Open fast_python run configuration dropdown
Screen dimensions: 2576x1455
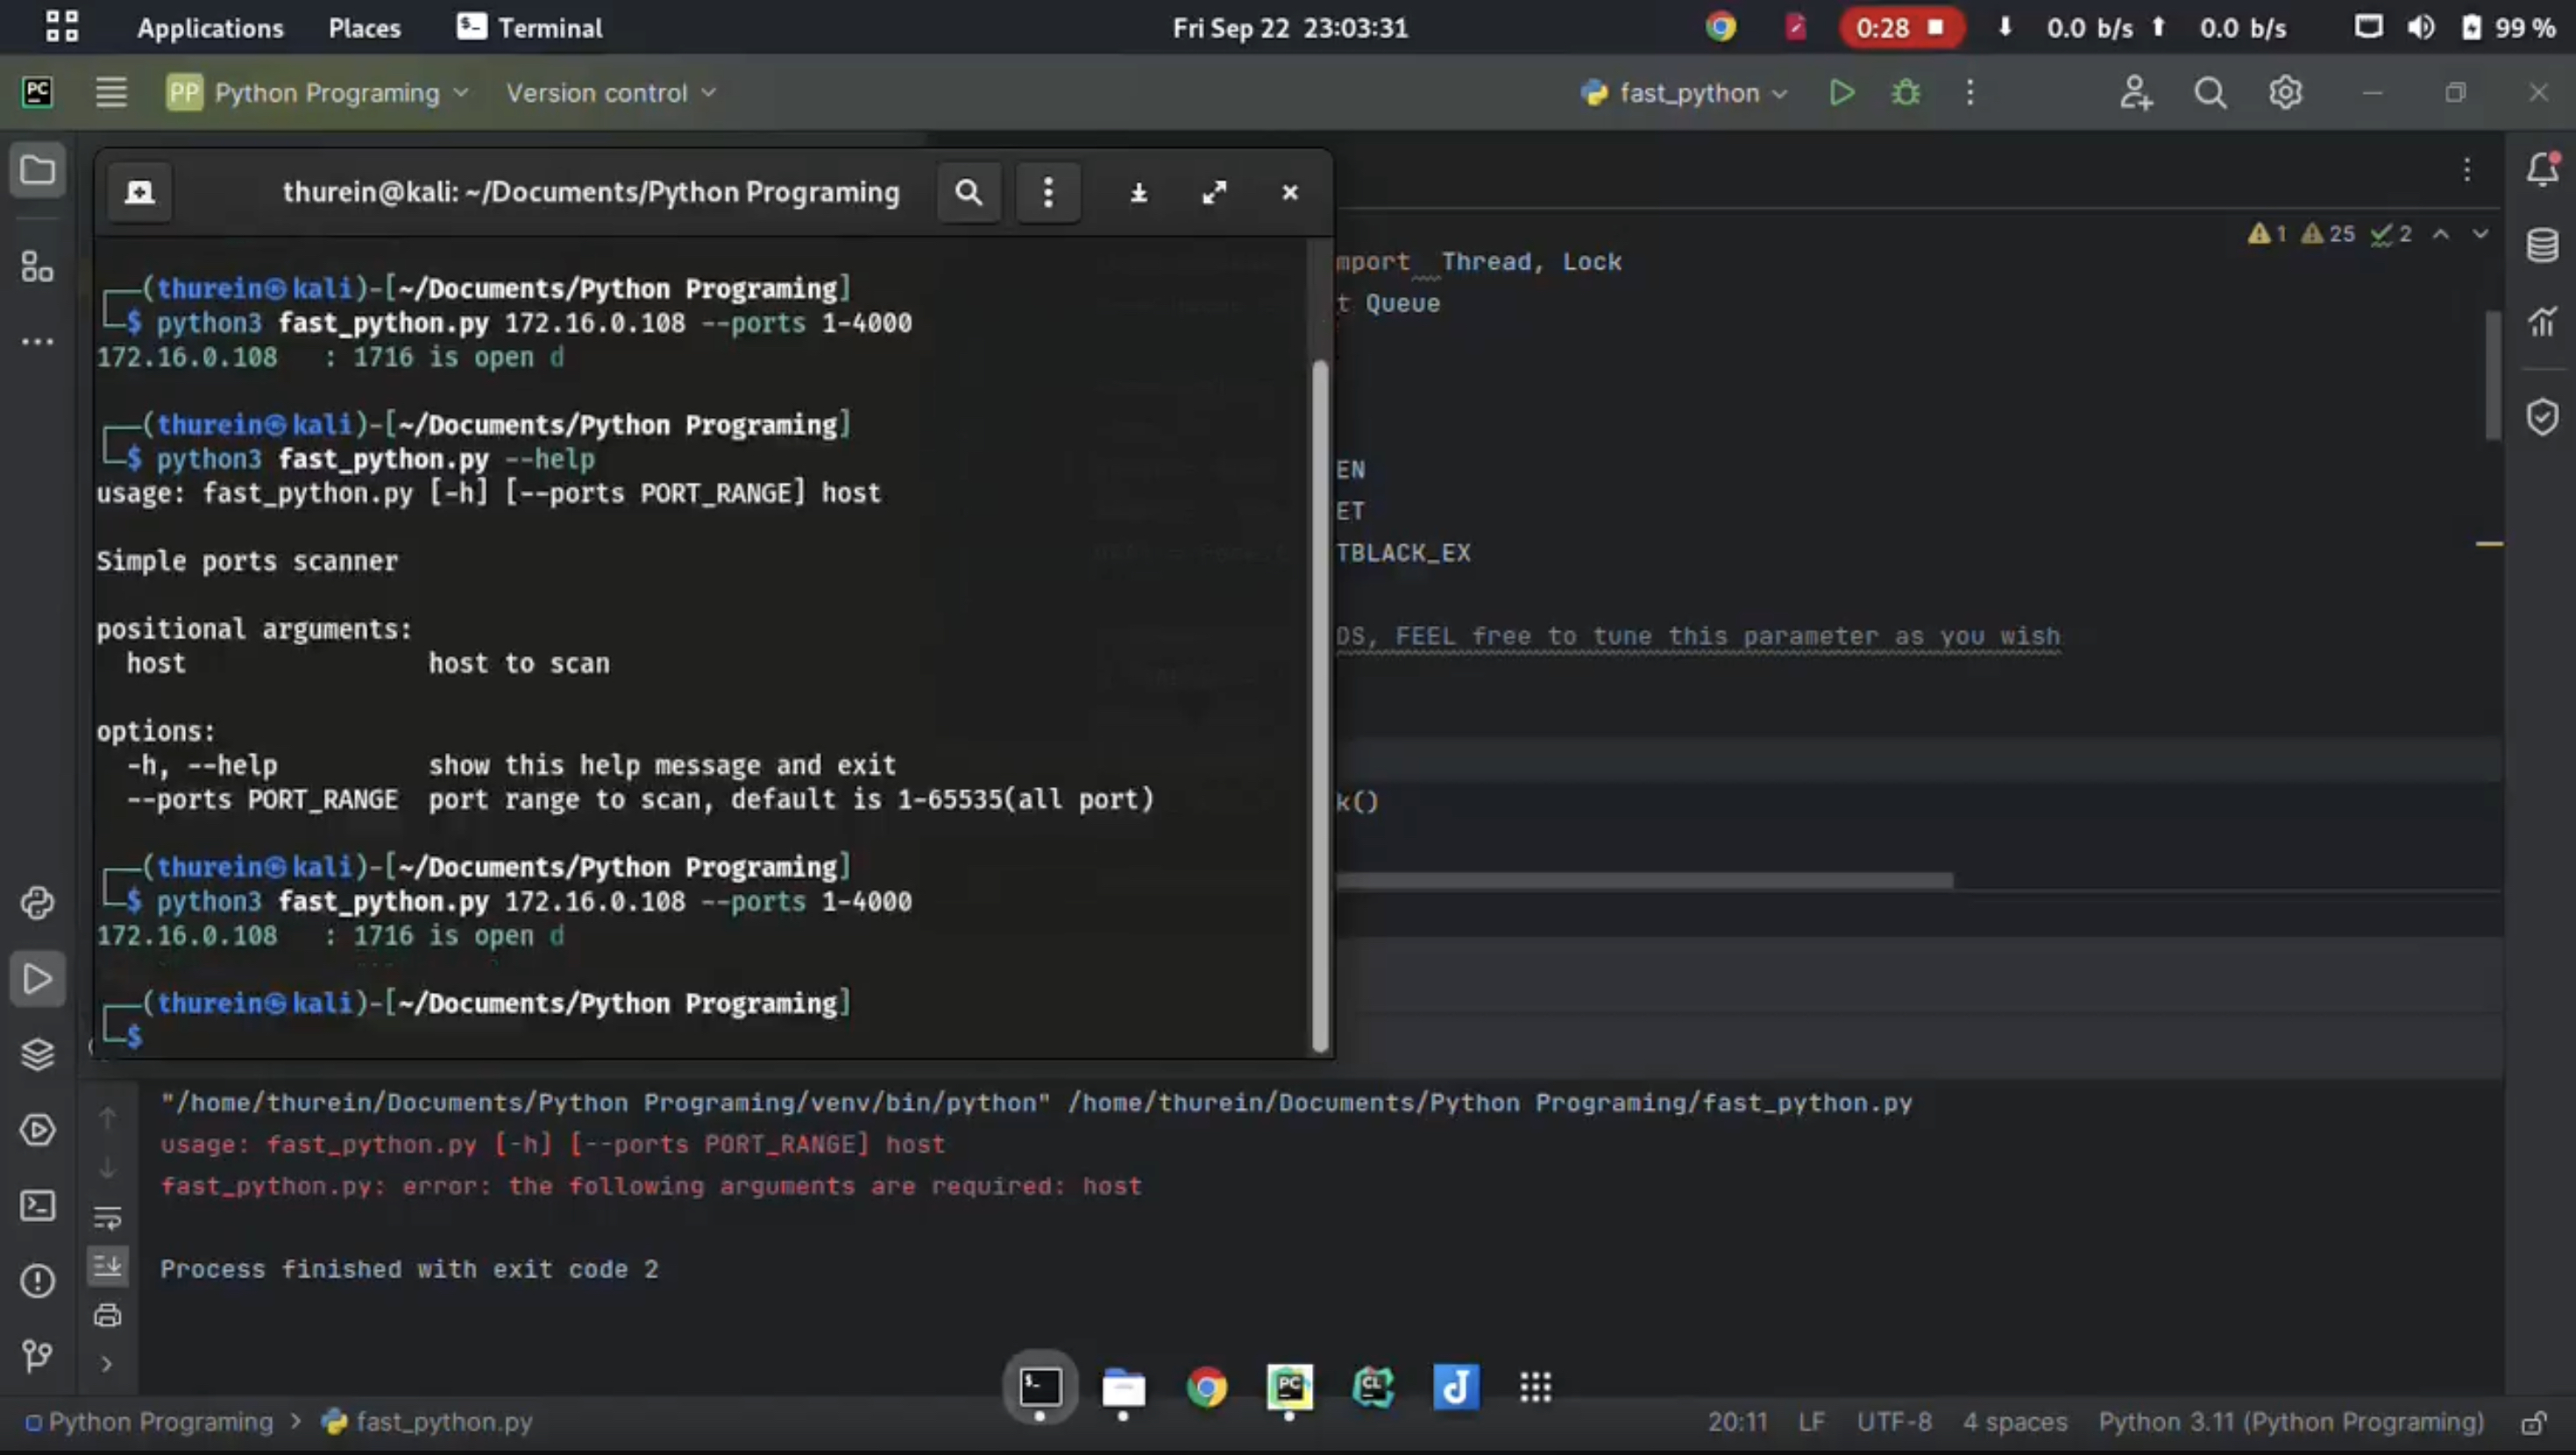(1684, 93)
